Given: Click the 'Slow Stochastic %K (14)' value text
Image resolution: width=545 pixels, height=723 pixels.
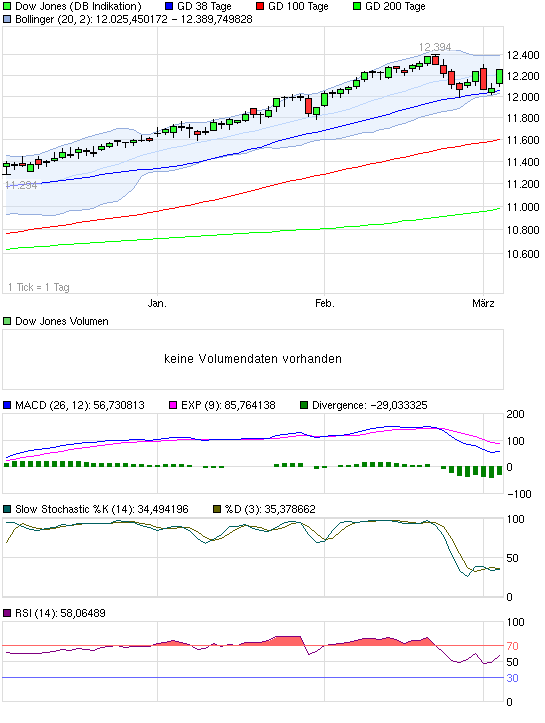Looking at the screenshot, I should pyautogui.click(x=102, y=510).
